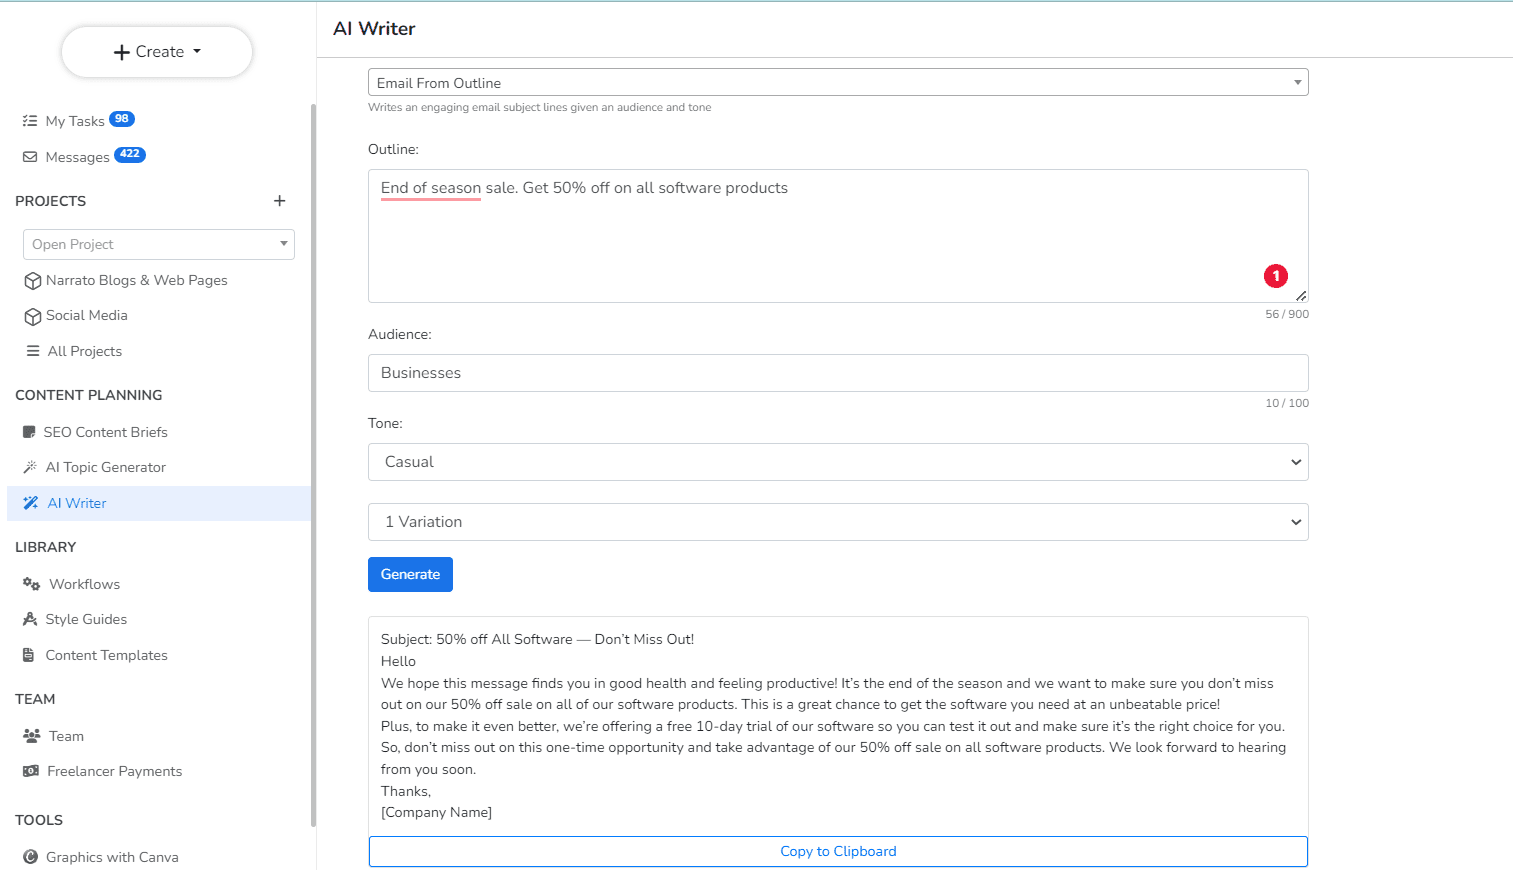Open My Tasks
The height and width of the screenshot is (870, 1513).
(75, 121)
